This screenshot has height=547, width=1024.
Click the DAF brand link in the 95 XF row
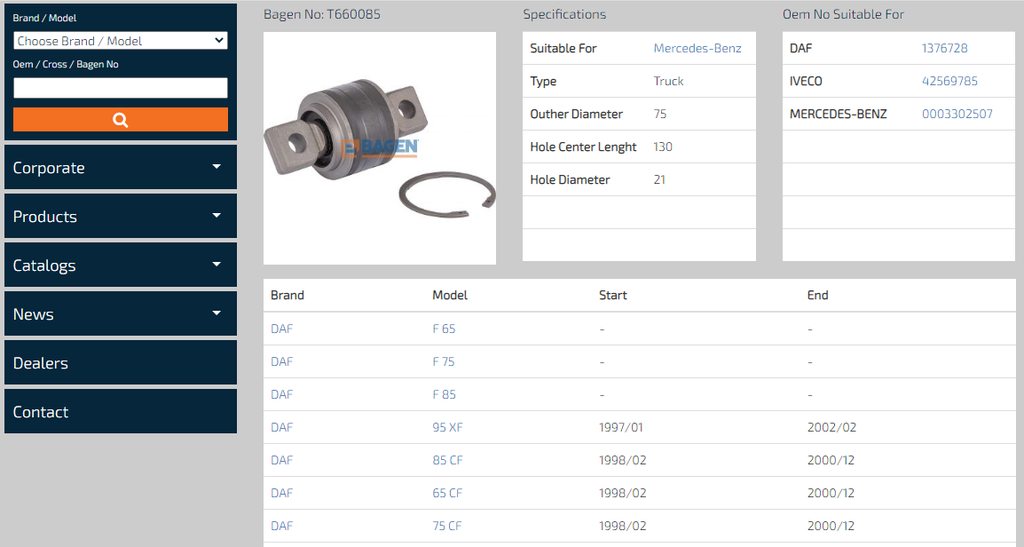(281, 427)
